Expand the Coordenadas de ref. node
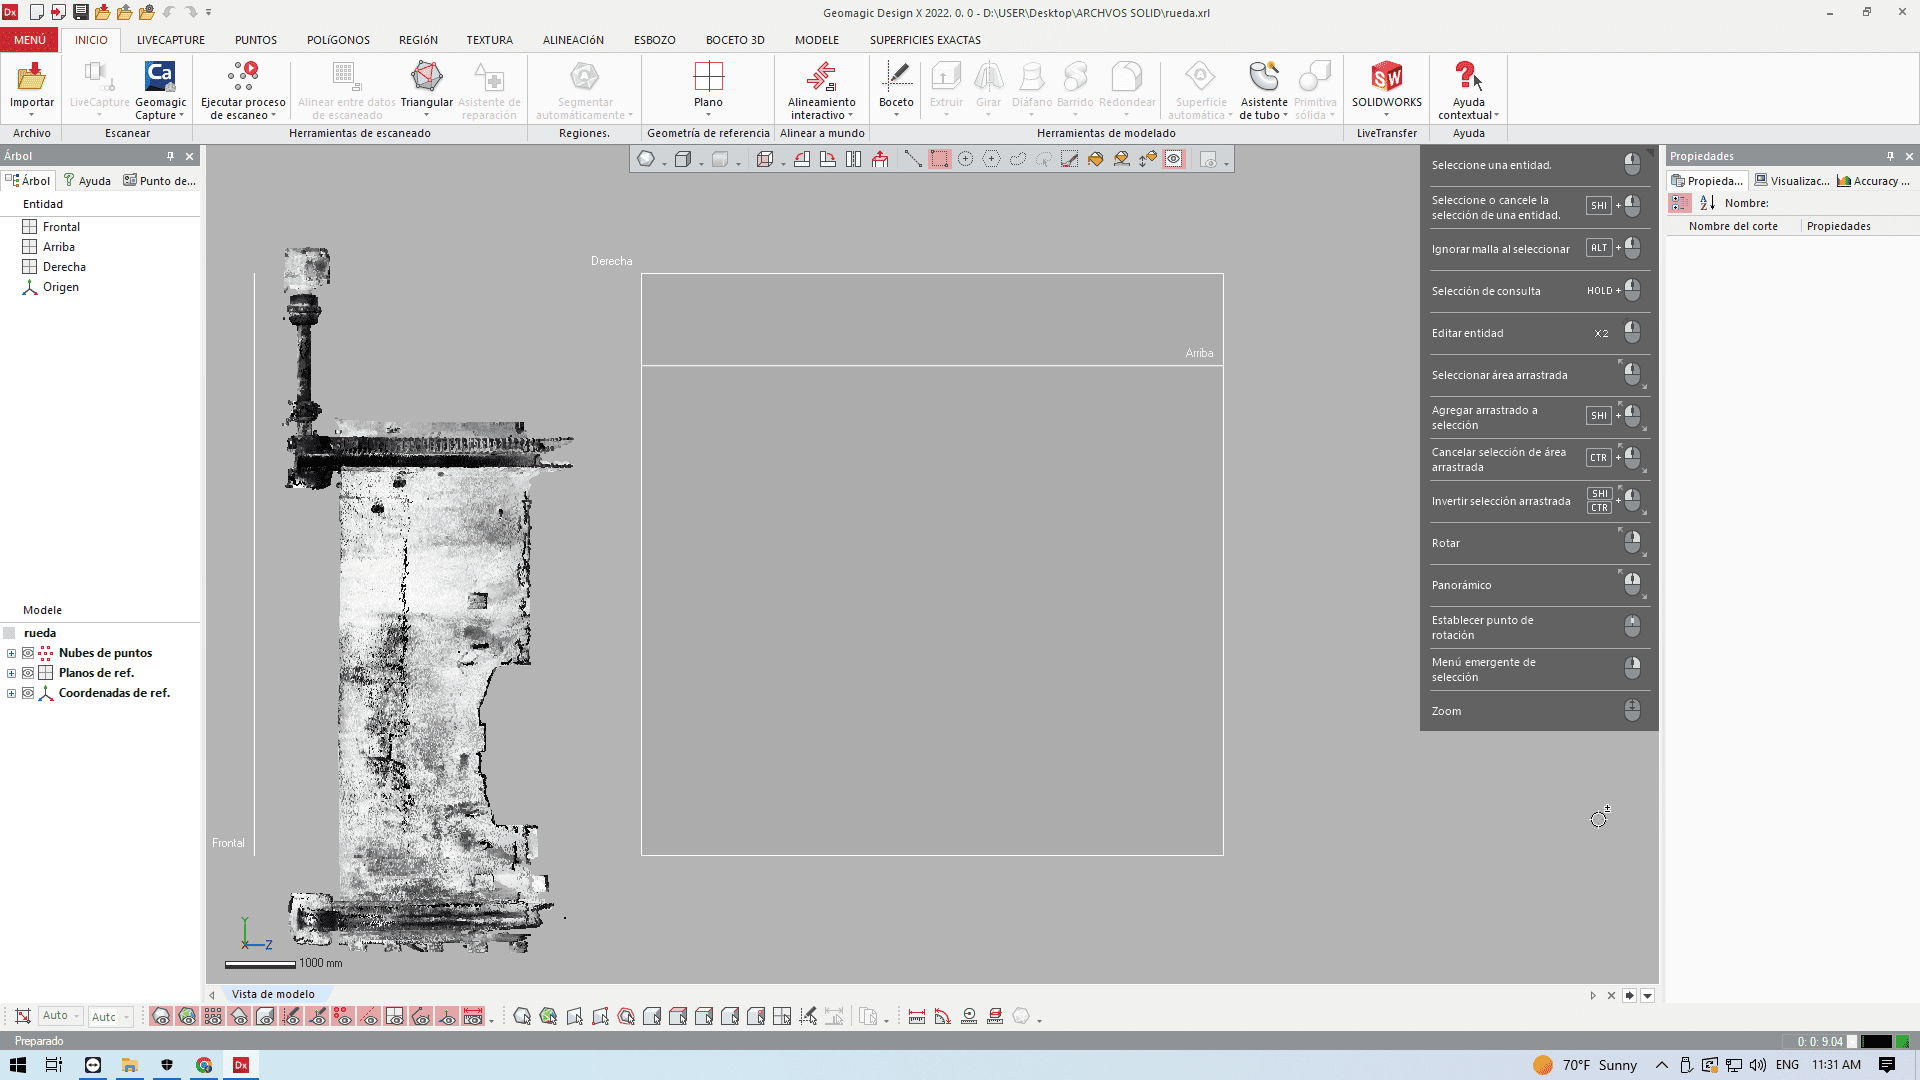The height and width of the screenshot is (1080, 1920). click(12, 693)
